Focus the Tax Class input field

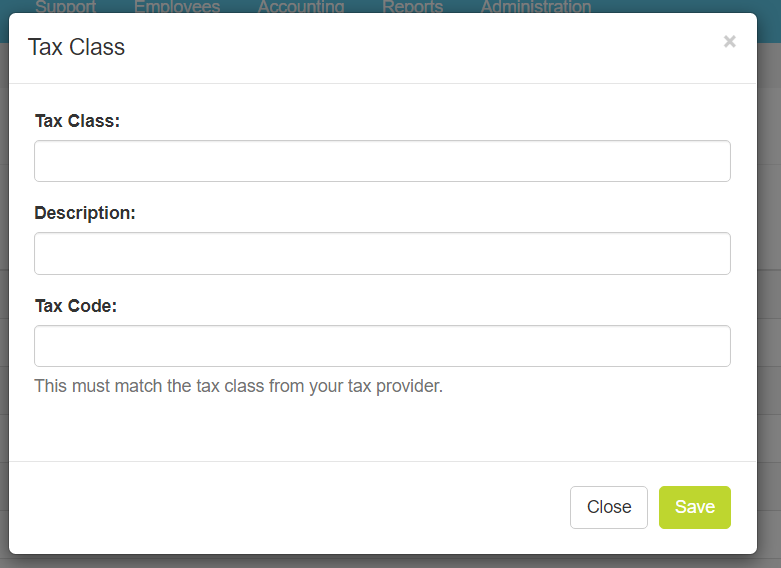(382, 161)
